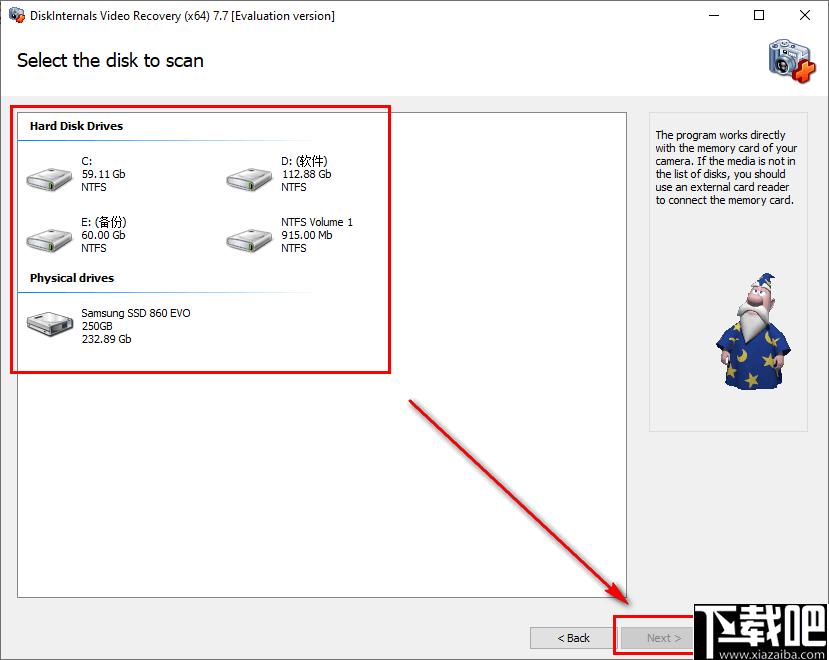Minimize the Video Recovery window
Viewport: 829px width, 660px height.
[714, 15]
